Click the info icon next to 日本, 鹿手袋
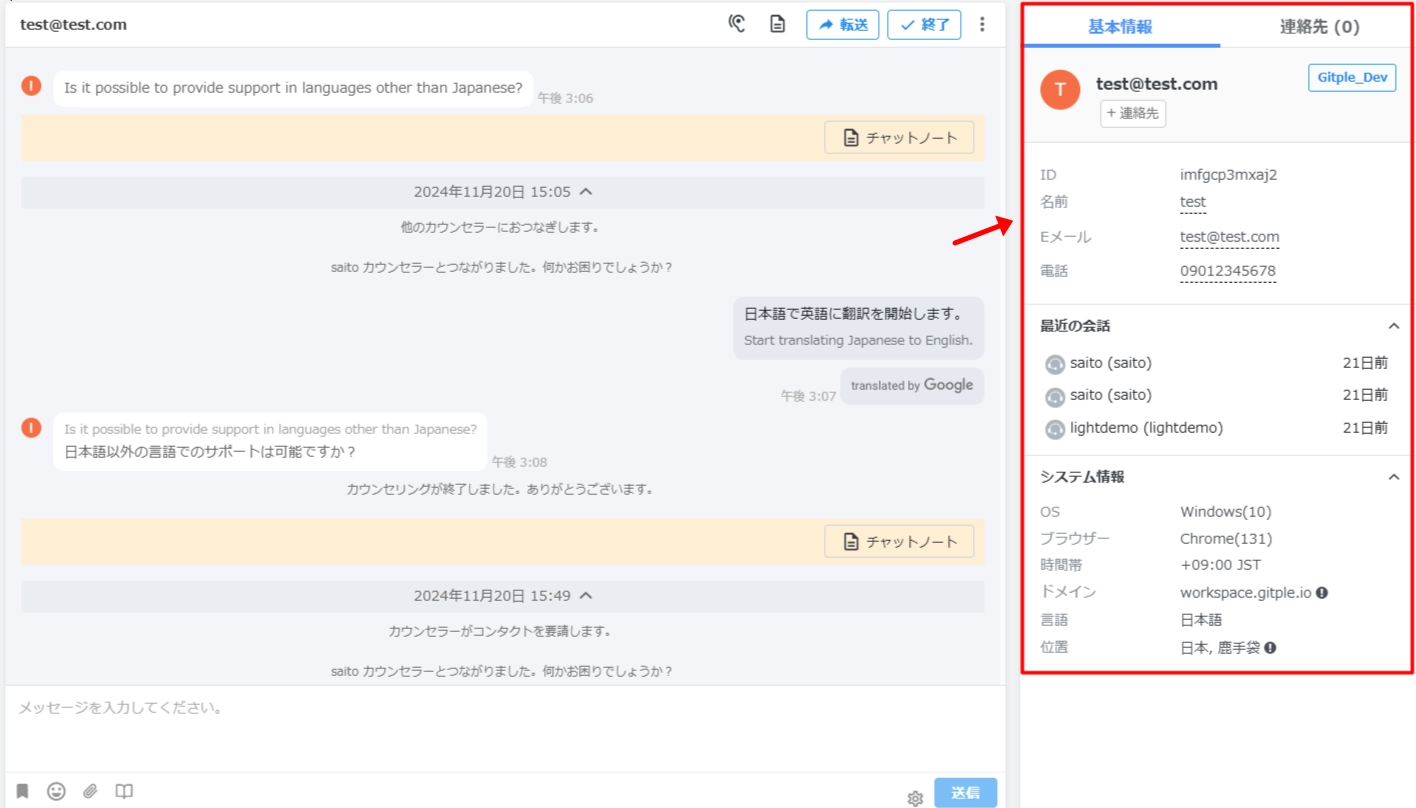This screenshot has height=808, width=1416. (x=1270, y=647)
